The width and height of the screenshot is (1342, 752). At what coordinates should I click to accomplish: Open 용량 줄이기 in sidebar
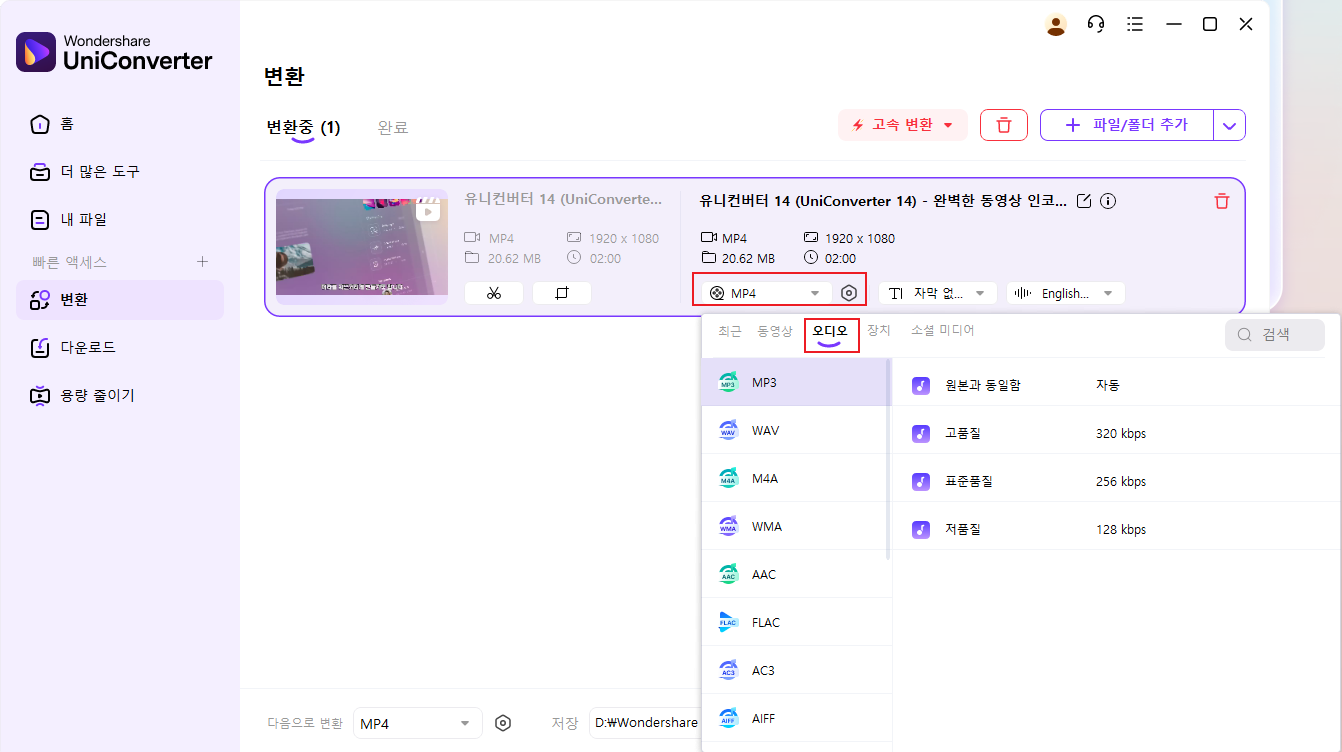click(120, 395)
